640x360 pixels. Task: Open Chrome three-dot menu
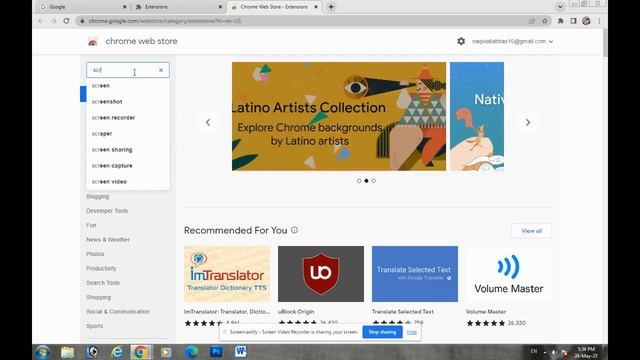pyautogui.click(x=599, y=21)
